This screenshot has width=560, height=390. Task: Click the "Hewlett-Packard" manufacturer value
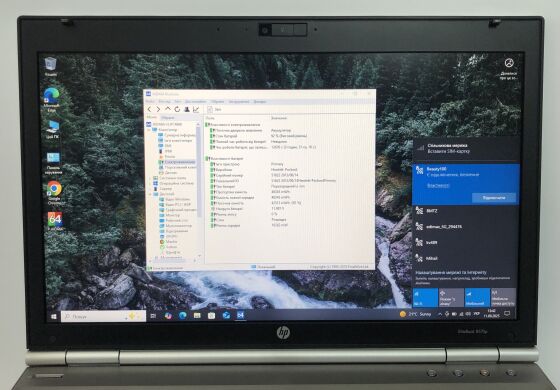[x=284, y=170]
